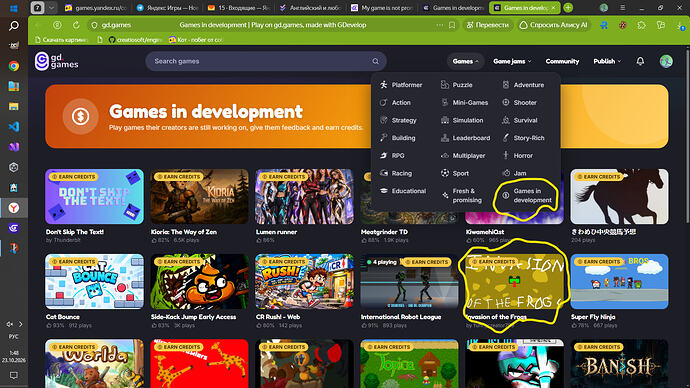Switch to games.yandex.ru browser tab
690x388 pixels.
[x=96, y=8]
